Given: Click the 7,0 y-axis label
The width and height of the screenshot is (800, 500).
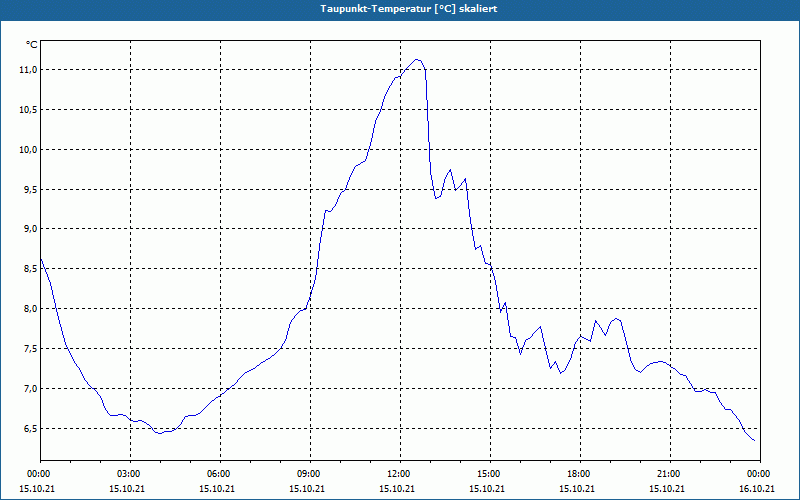Looking at the screenshot, I should point(30,388).
